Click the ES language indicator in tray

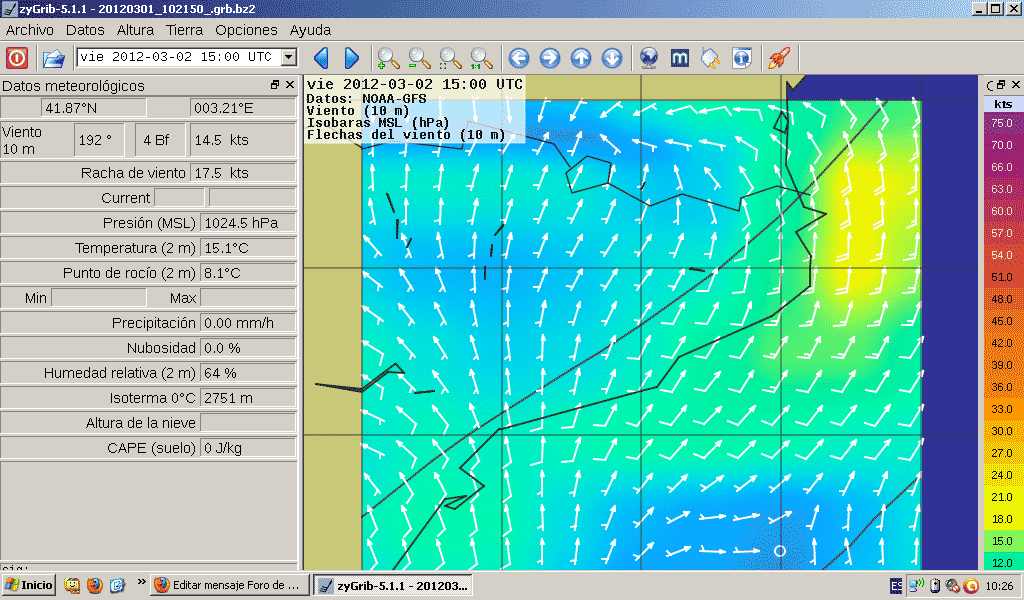[x=896, y=586]
